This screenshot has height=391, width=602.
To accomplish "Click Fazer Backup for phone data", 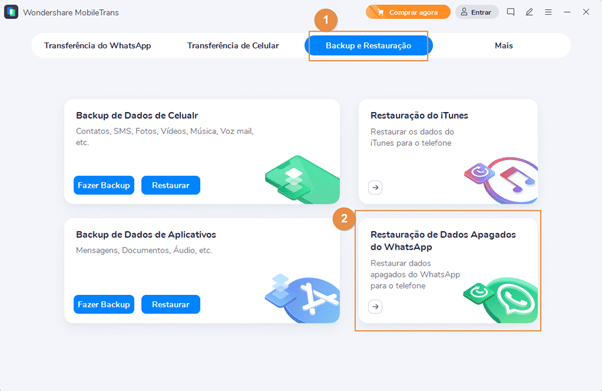I will tap(104, 185).
